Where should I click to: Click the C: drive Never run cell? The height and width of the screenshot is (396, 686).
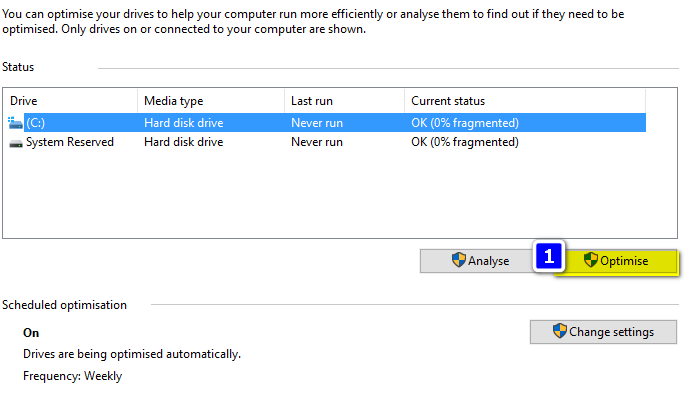coord(317,123)
